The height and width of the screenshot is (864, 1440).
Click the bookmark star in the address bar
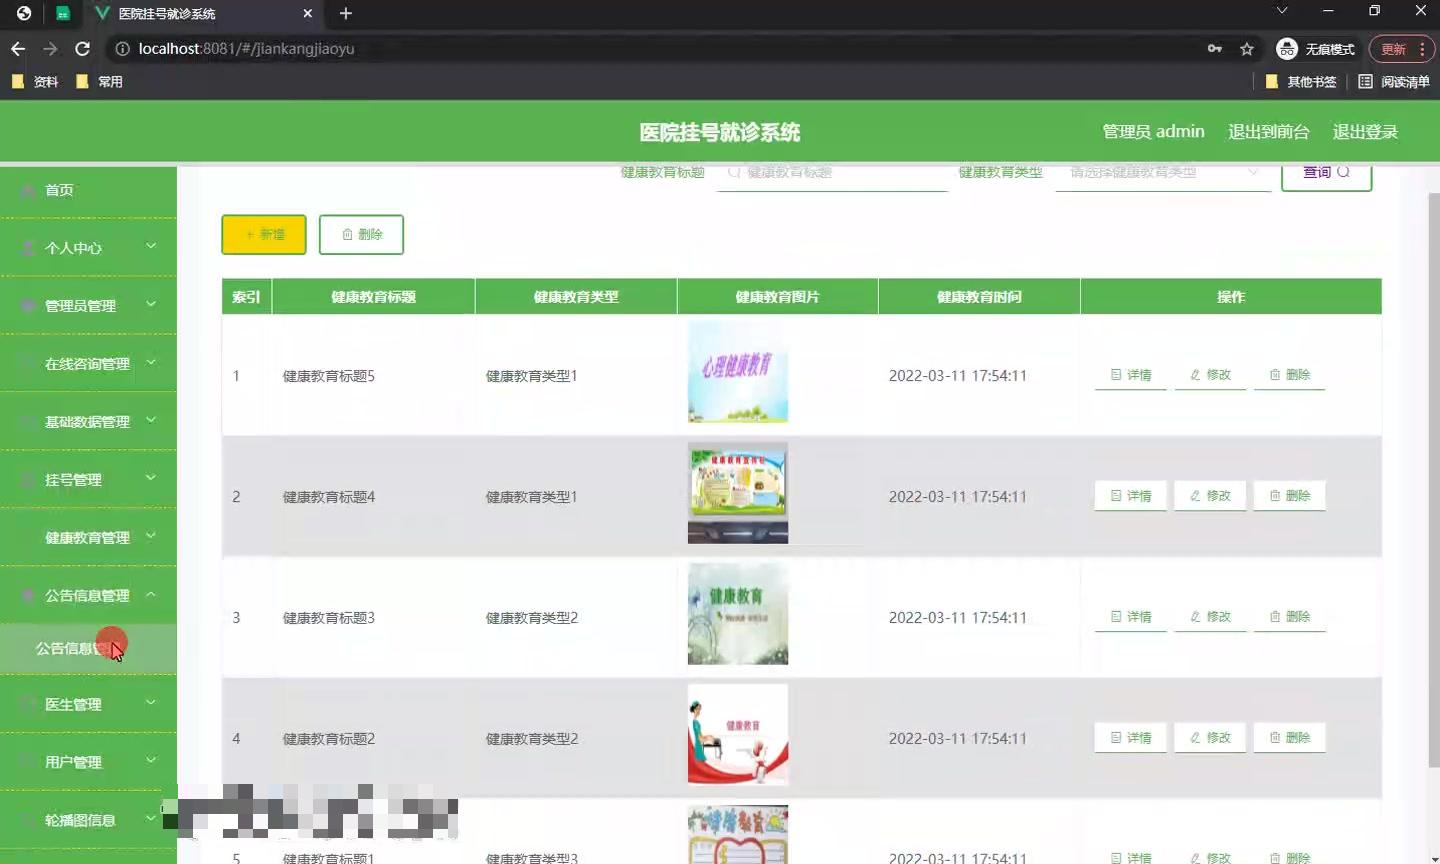click(1246, 48)
